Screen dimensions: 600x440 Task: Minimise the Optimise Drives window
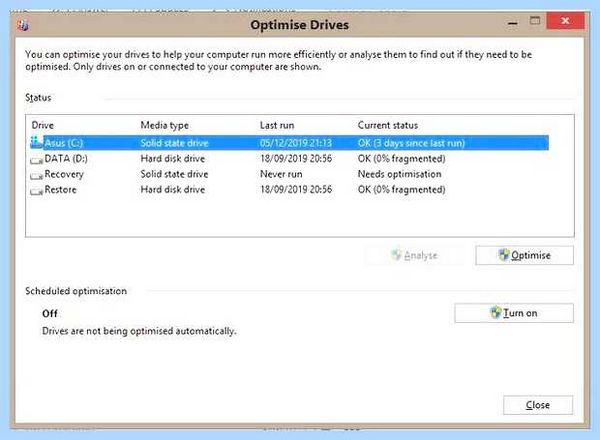point(512,23)
